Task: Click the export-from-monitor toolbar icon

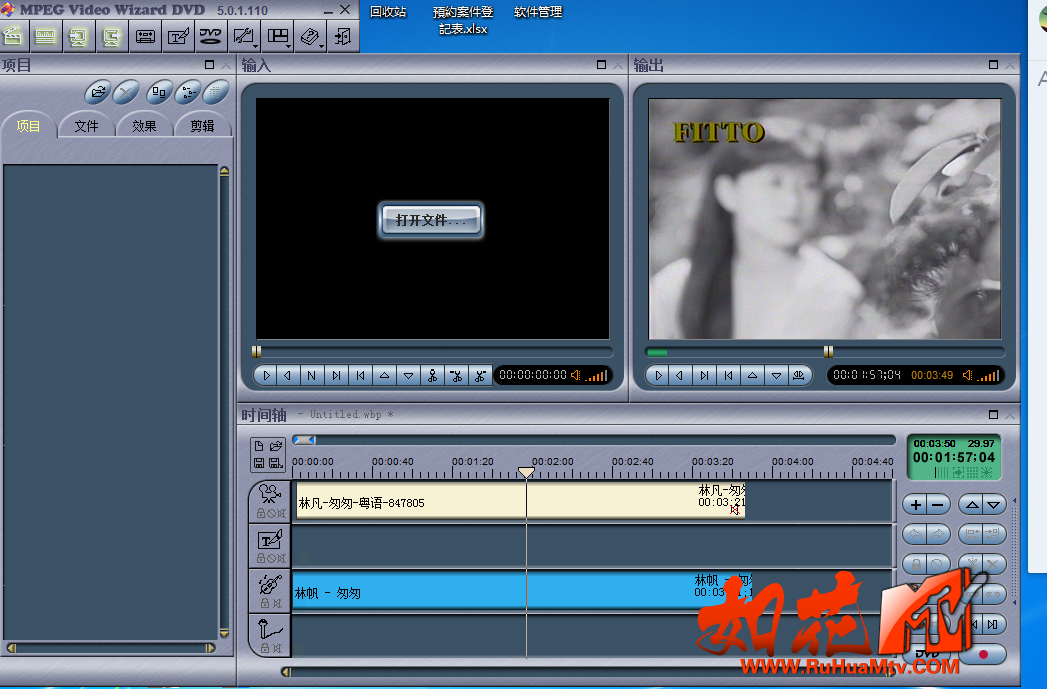Action: click(x=112, y=36)
